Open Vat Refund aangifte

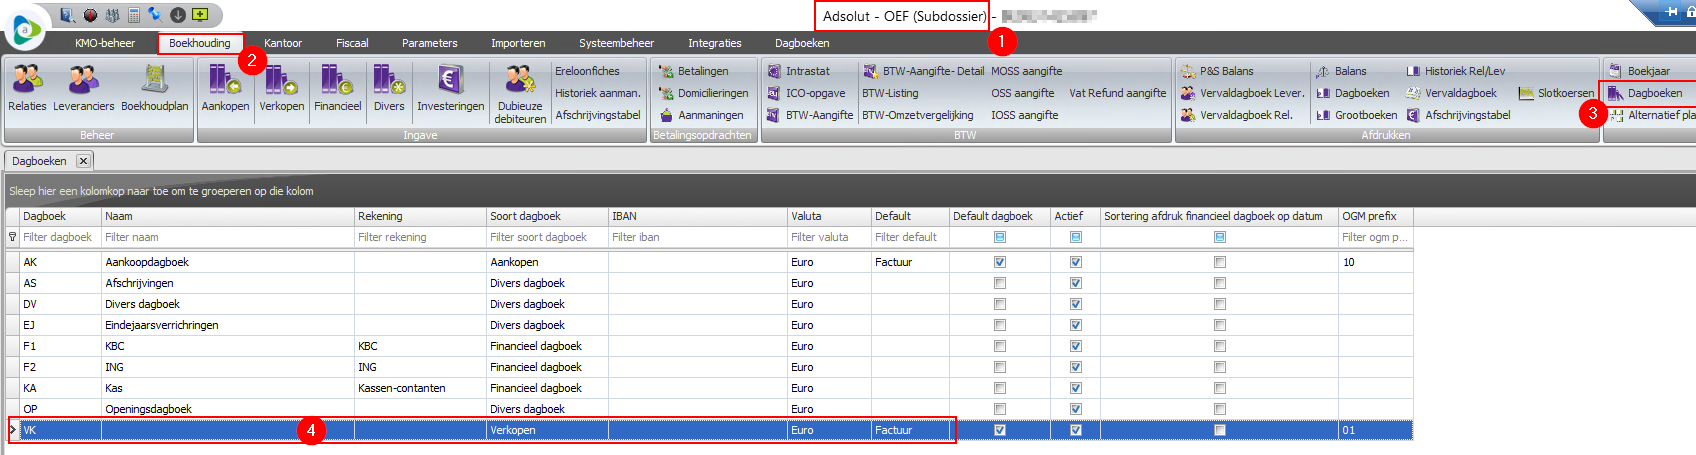tap(1118, 93)
